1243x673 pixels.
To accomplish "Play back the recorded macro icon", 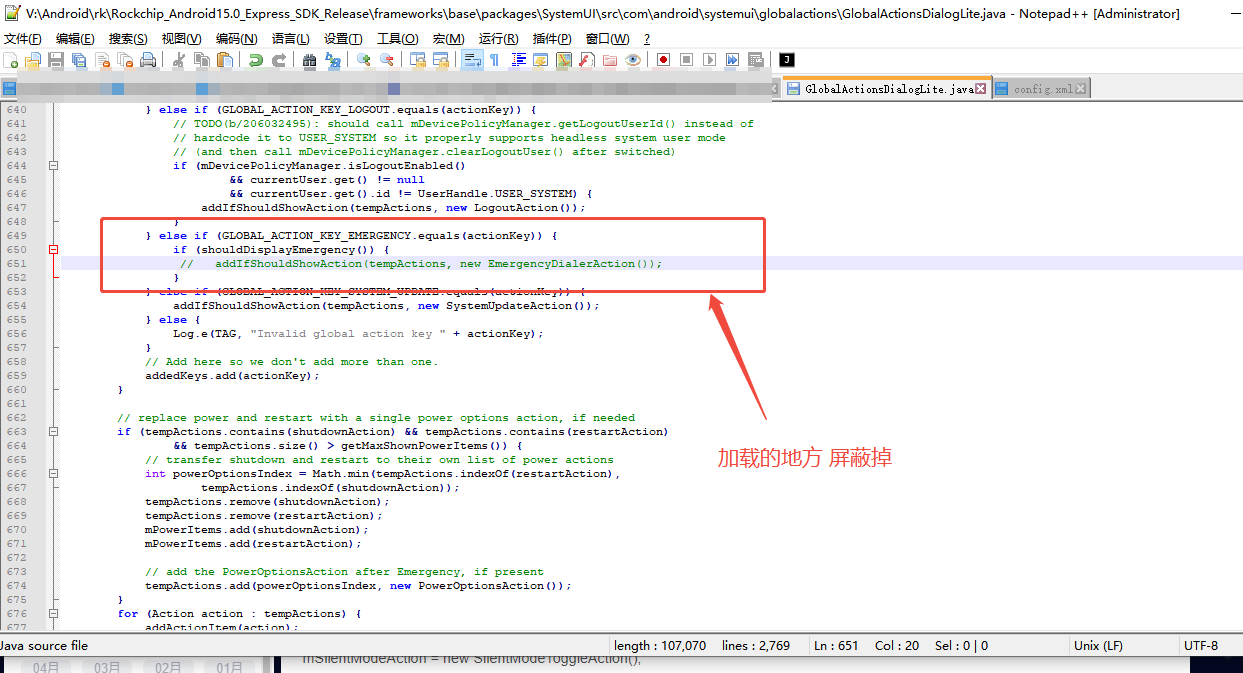I will [709, 60].
